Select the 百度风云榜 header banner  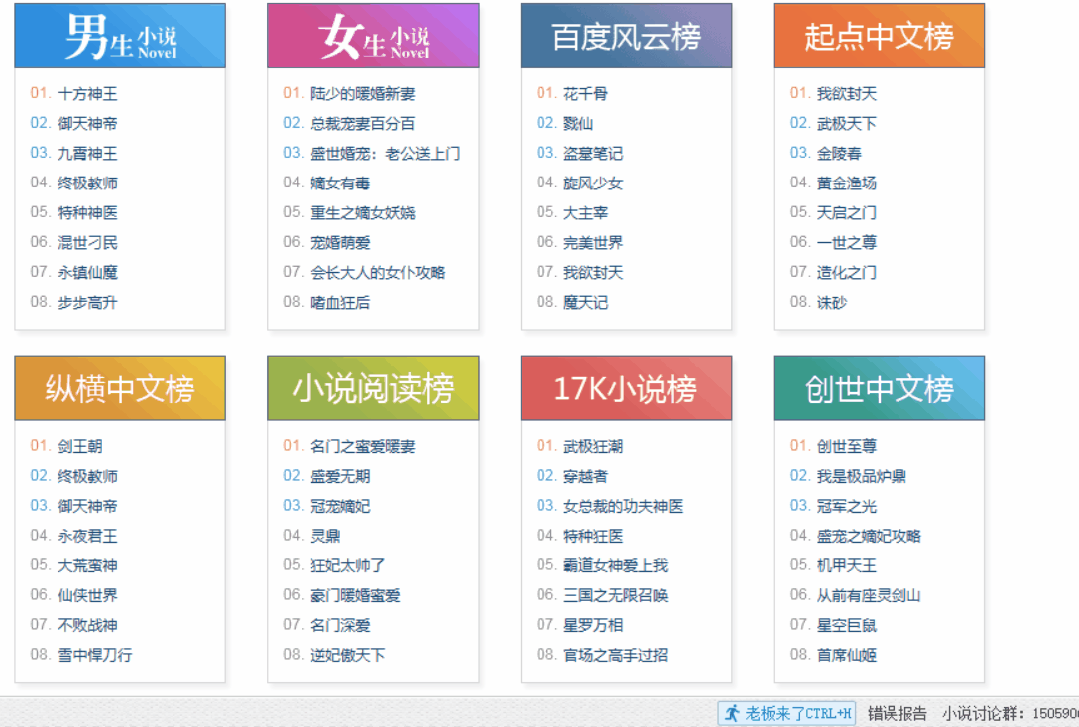coord(626,36)
